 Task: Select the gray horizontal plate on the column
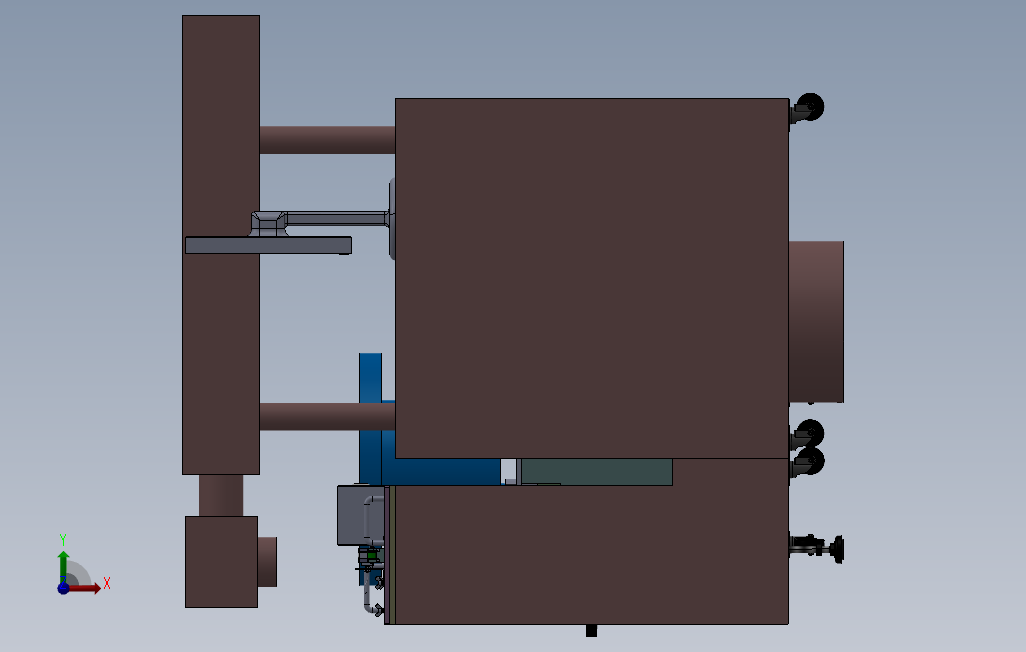[x=268, y=245]
